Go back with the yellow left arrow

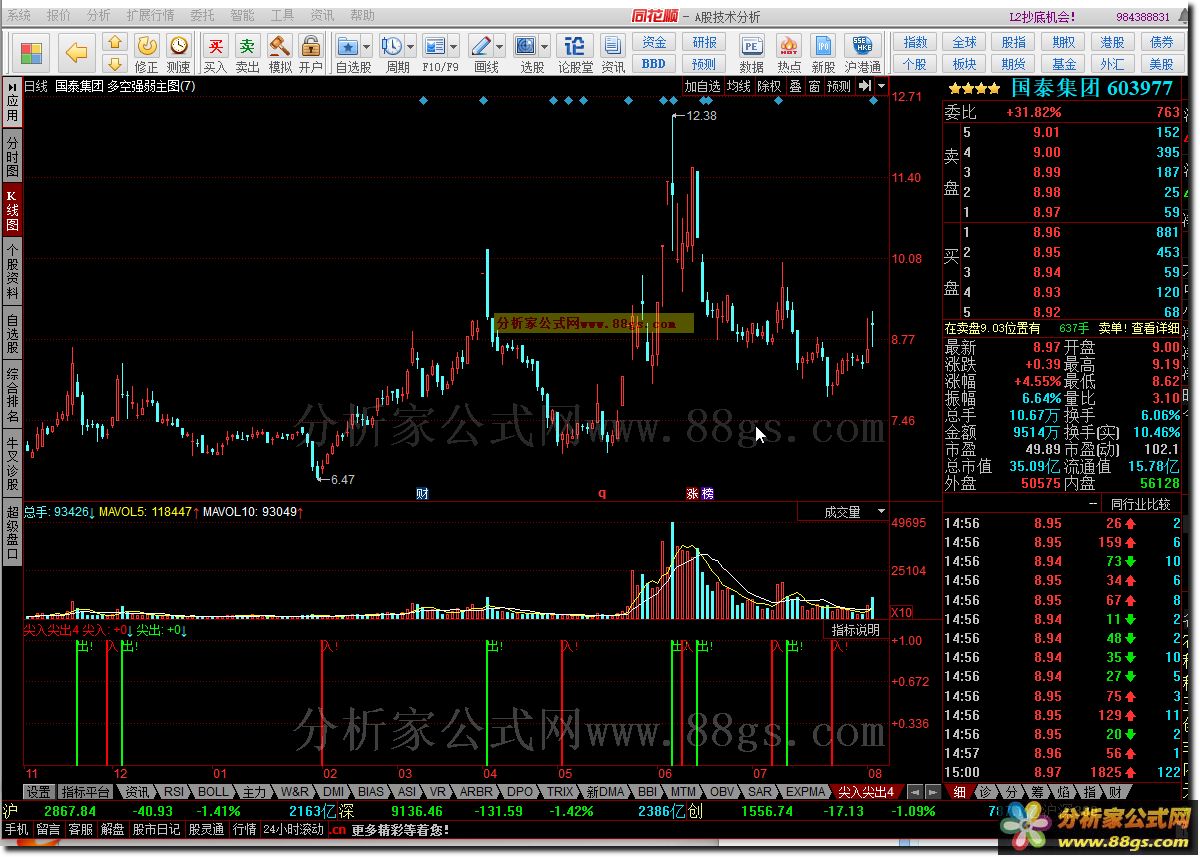click(x=77, y=52)
